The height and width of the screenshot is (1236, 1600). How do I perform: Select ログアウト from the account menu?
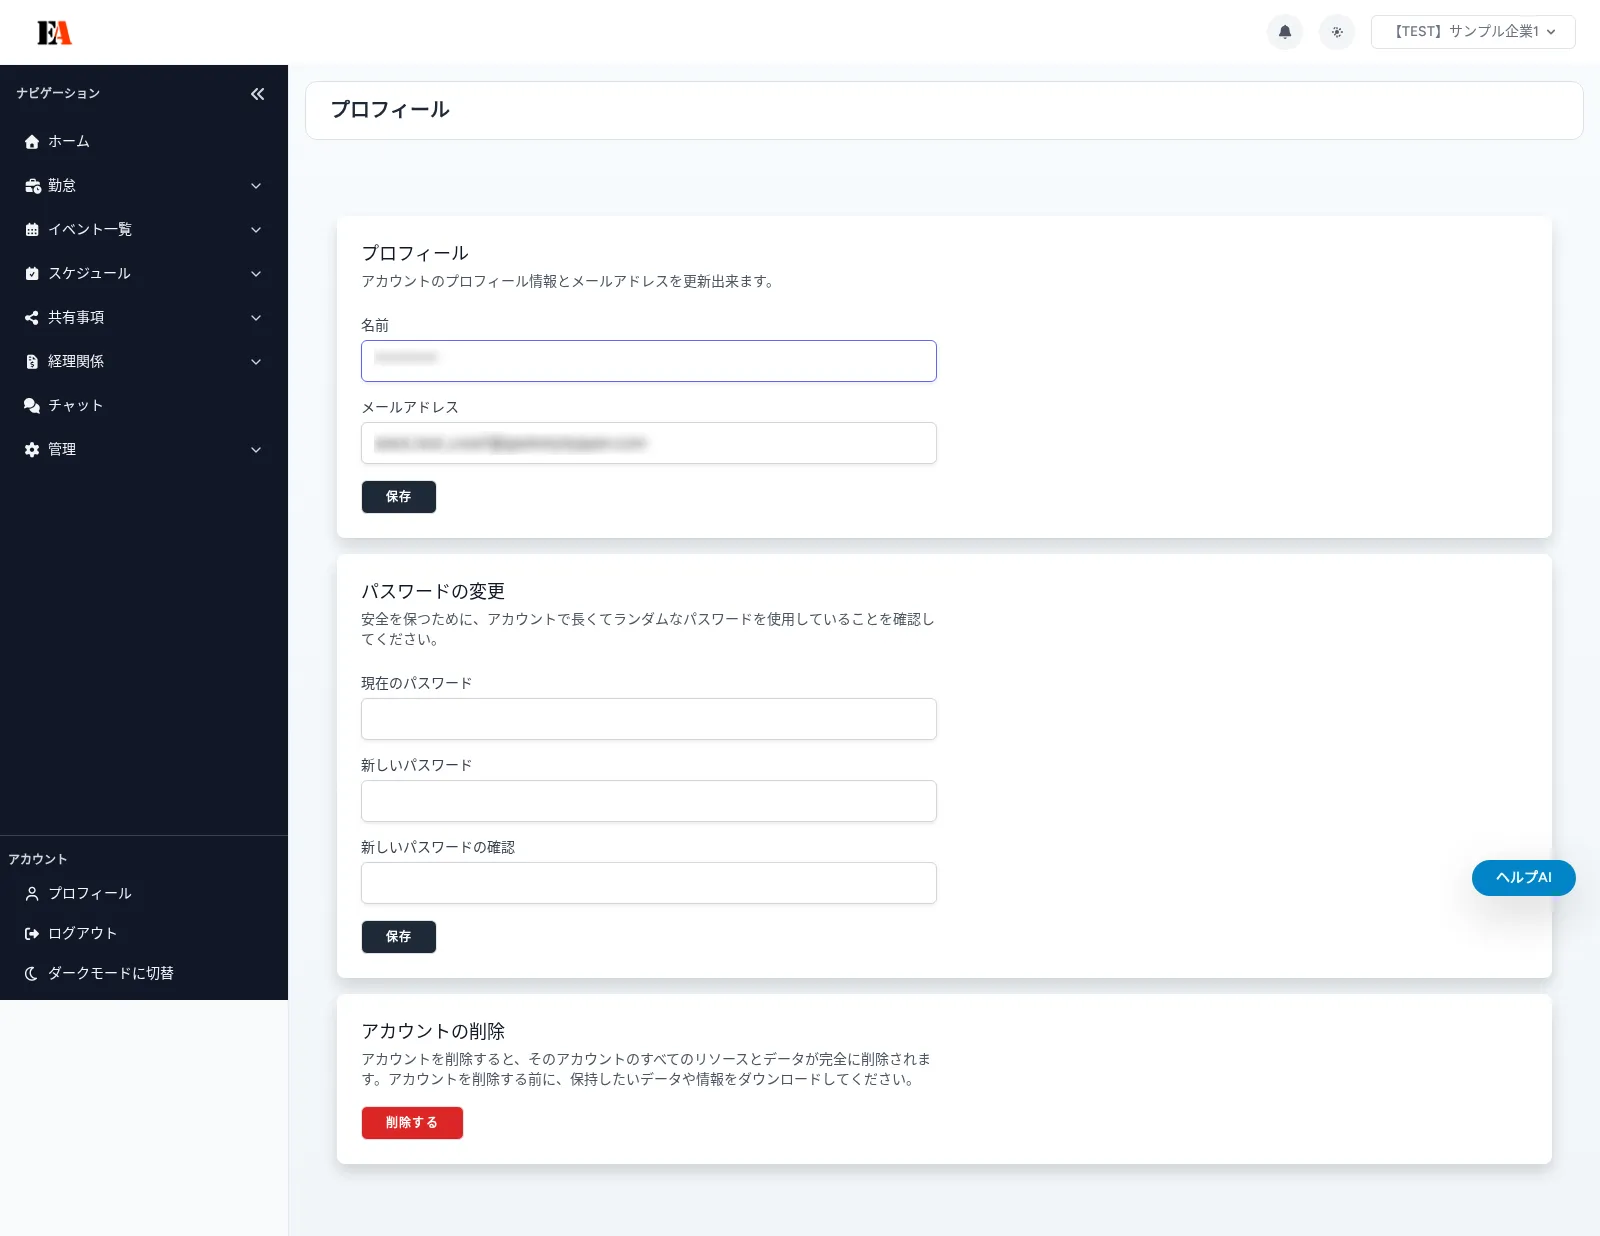[81, 932]
